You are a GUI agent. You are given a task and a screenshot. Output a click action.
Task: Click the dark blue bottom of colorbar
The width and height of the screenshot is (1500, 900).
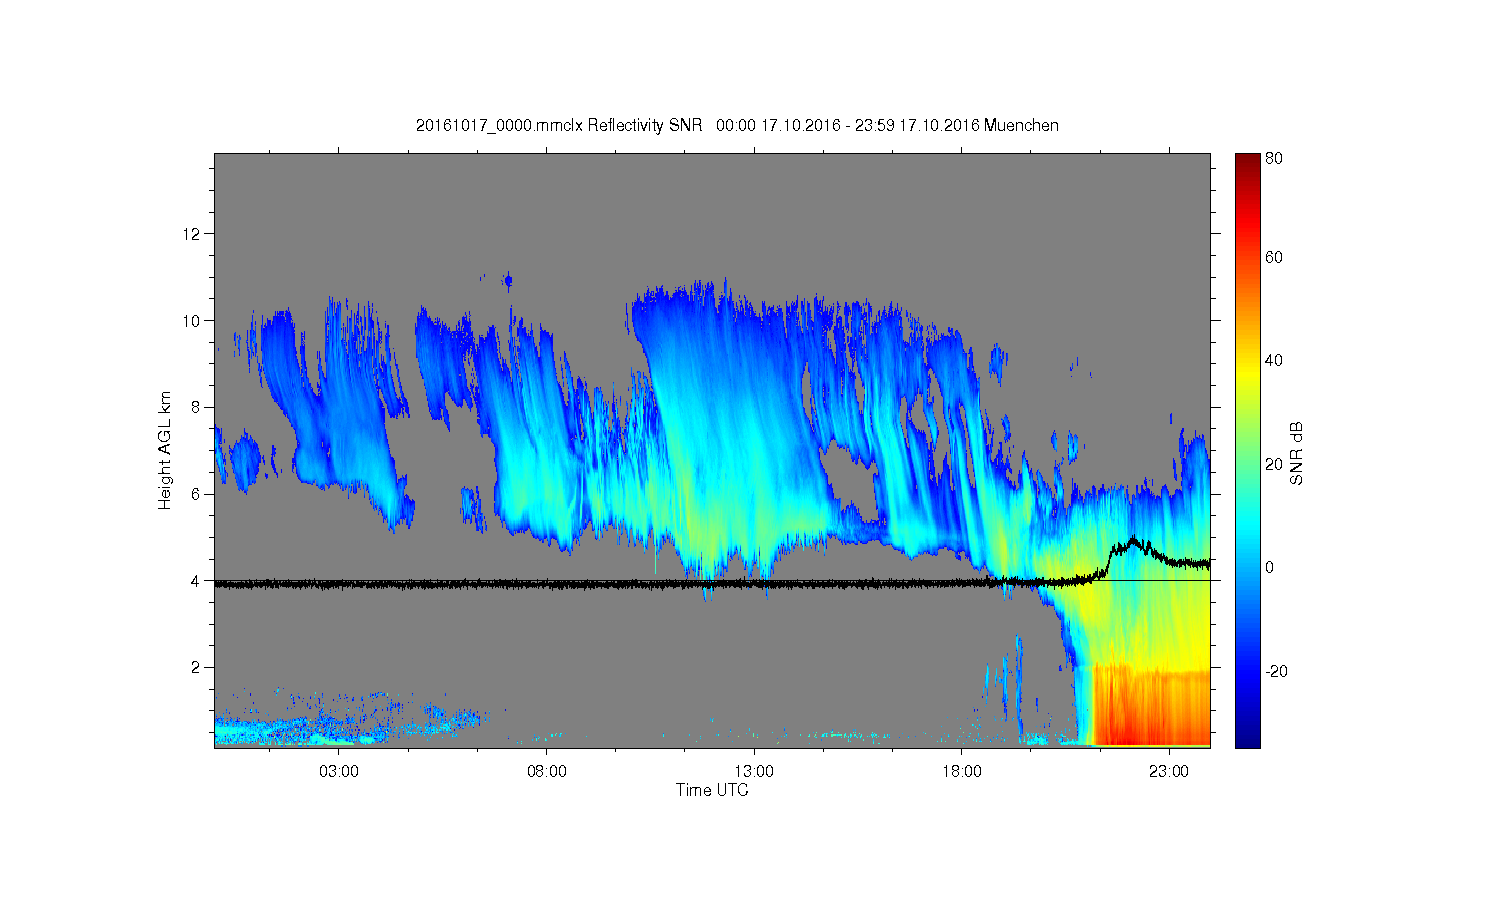pos(1247,735)
